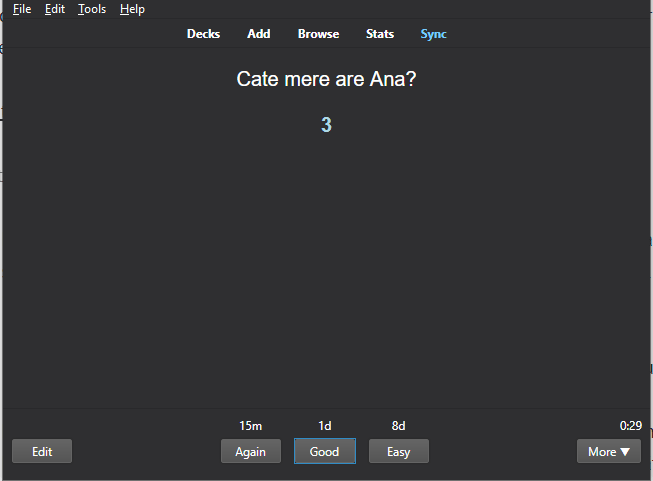Click the question text 'Cate mere are Ana?'
The image size is (653, 481).
click(x=326, y=79)
